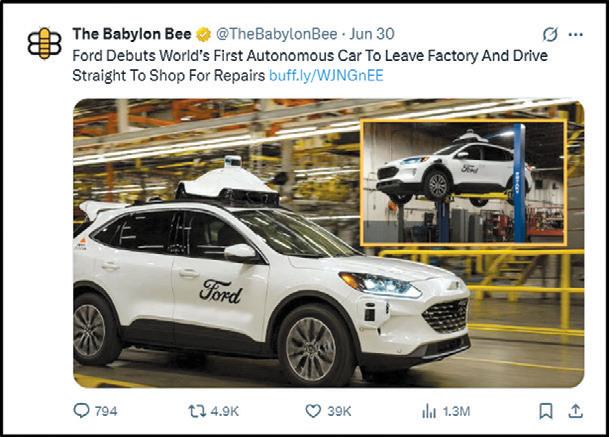Click the repost arrows icon
Image resolution: width=609 pixels, height=437 pixels.
click(197, 411)
